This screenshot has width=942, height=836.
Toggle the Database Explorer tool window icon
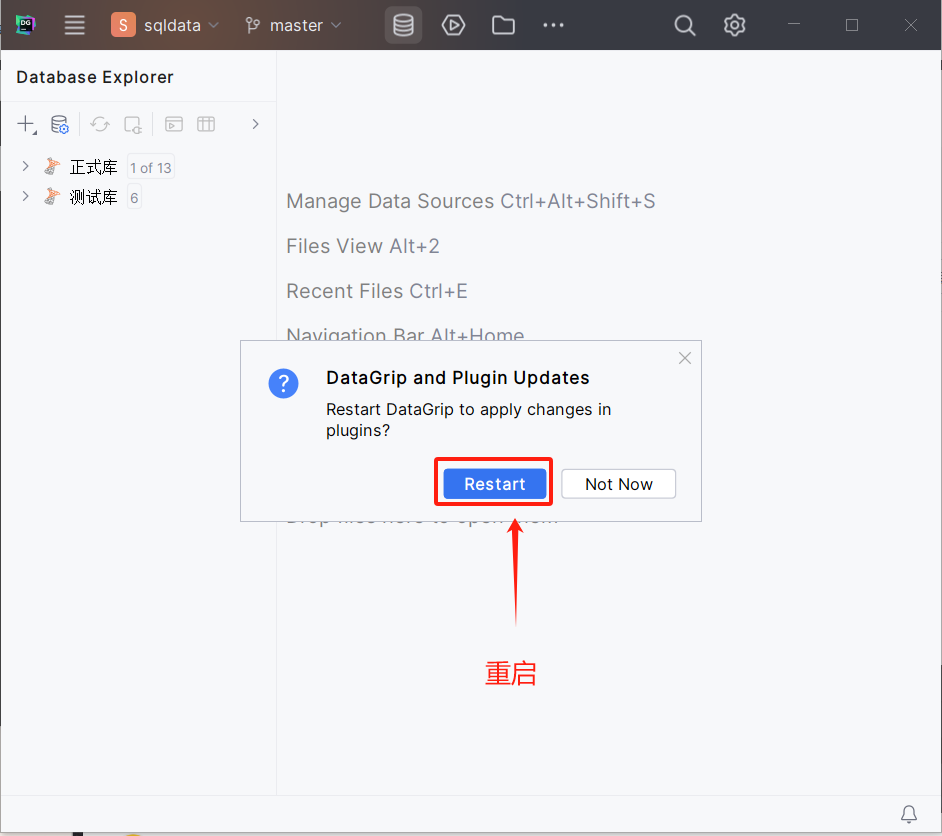(403, 25)
